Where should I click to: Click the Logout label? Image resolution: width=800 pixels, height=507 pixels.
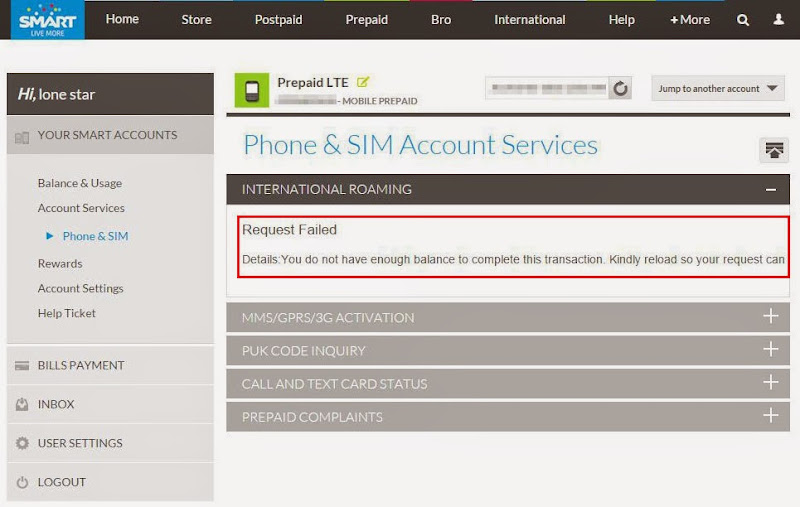[x=62, y=482]
